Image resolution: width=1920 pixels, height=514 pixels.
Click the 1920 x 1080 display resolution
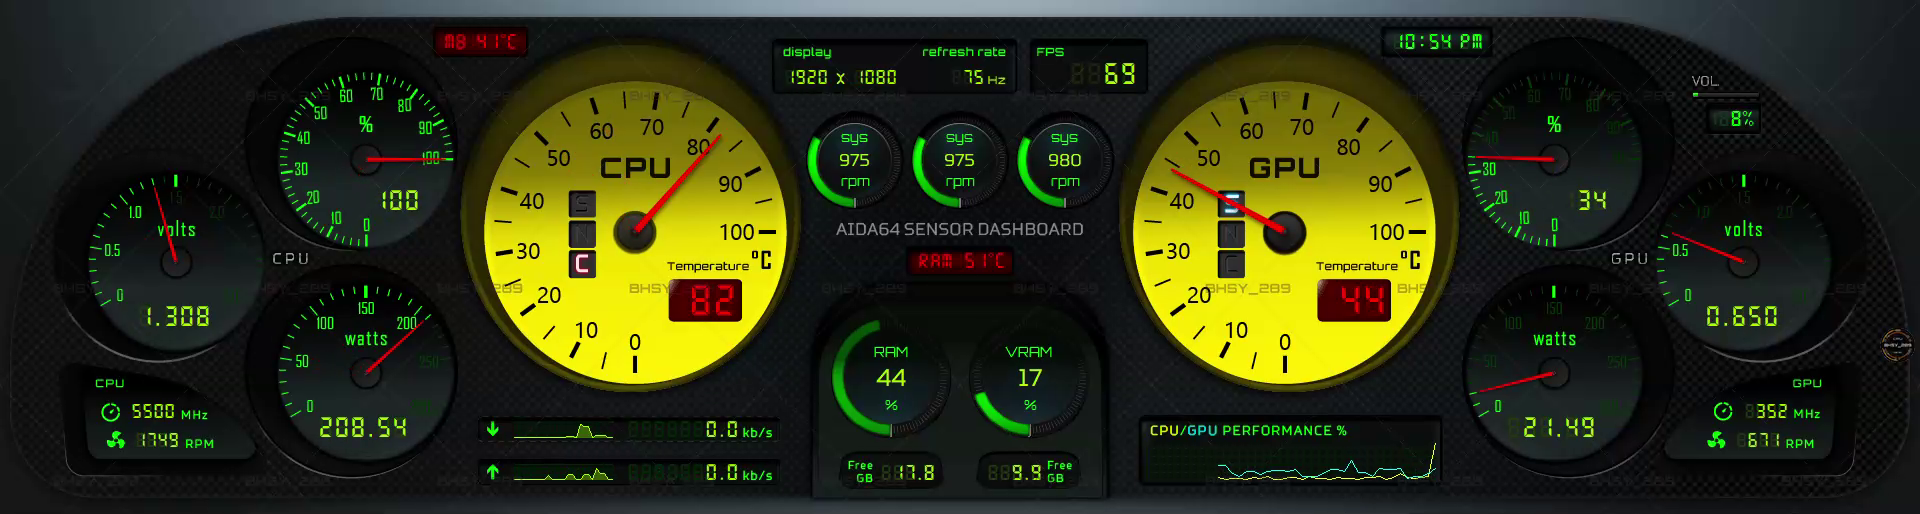[x=843, y=77]
